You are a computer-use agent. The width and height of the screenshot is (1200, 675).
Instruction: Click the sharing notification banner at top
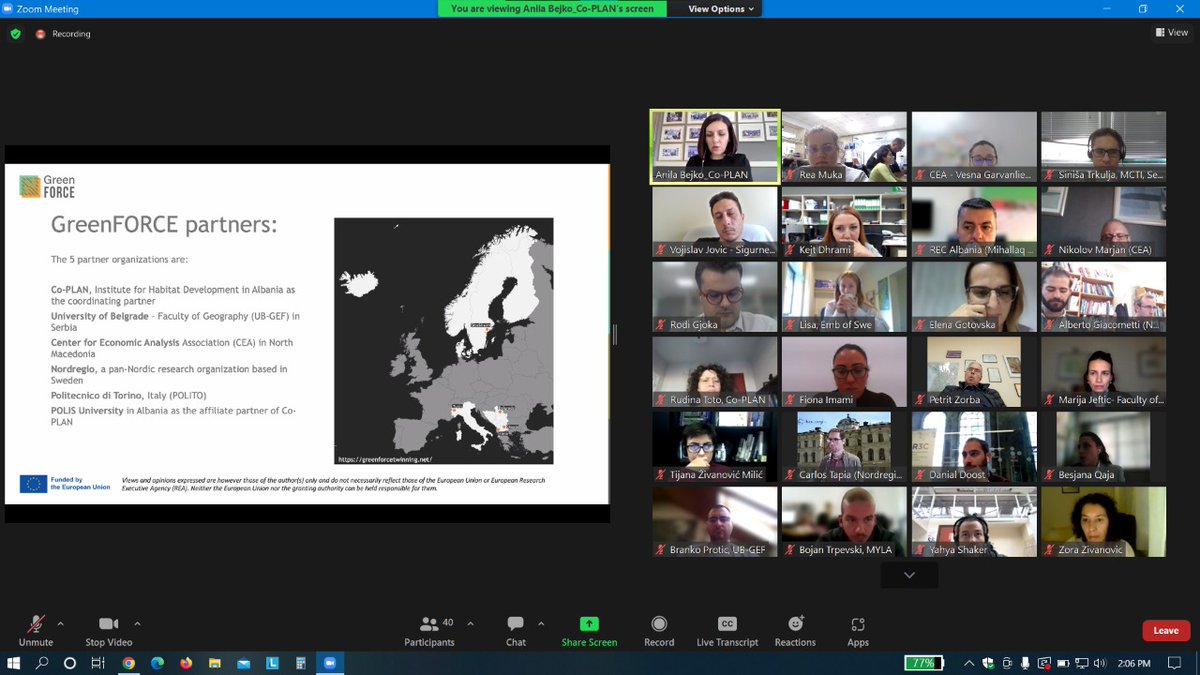pos(552,9)
